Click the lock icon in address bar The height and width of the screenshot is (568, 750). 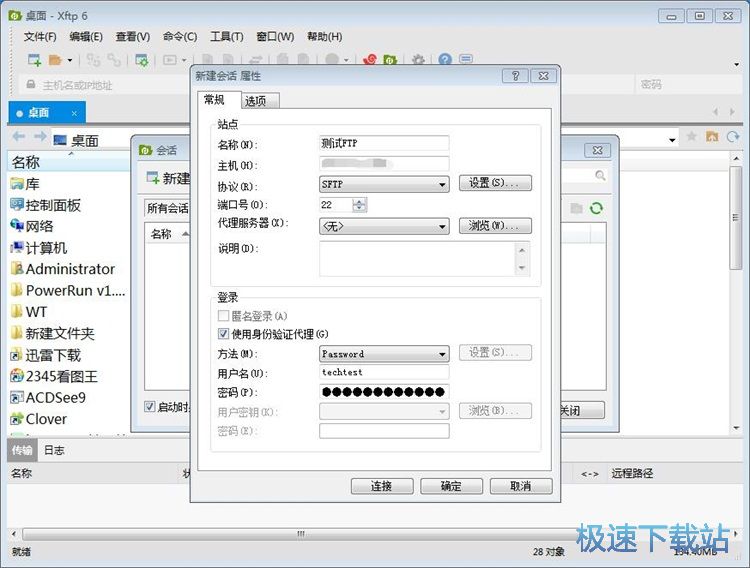[31, 84]
